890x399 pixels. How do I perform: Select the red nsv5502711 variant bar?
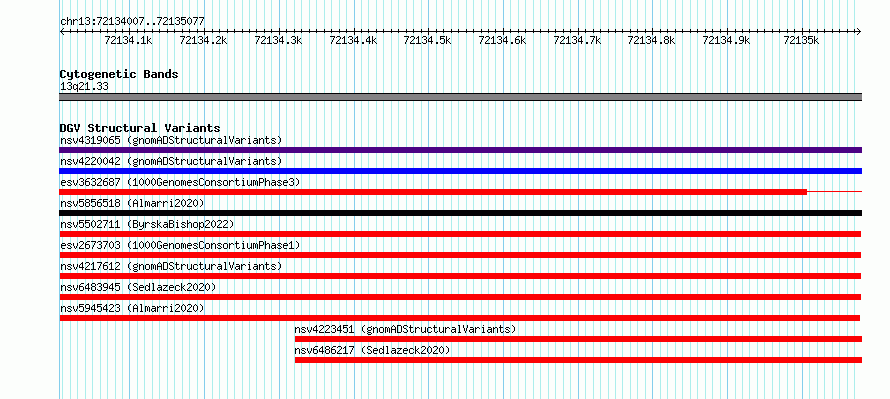460,234
